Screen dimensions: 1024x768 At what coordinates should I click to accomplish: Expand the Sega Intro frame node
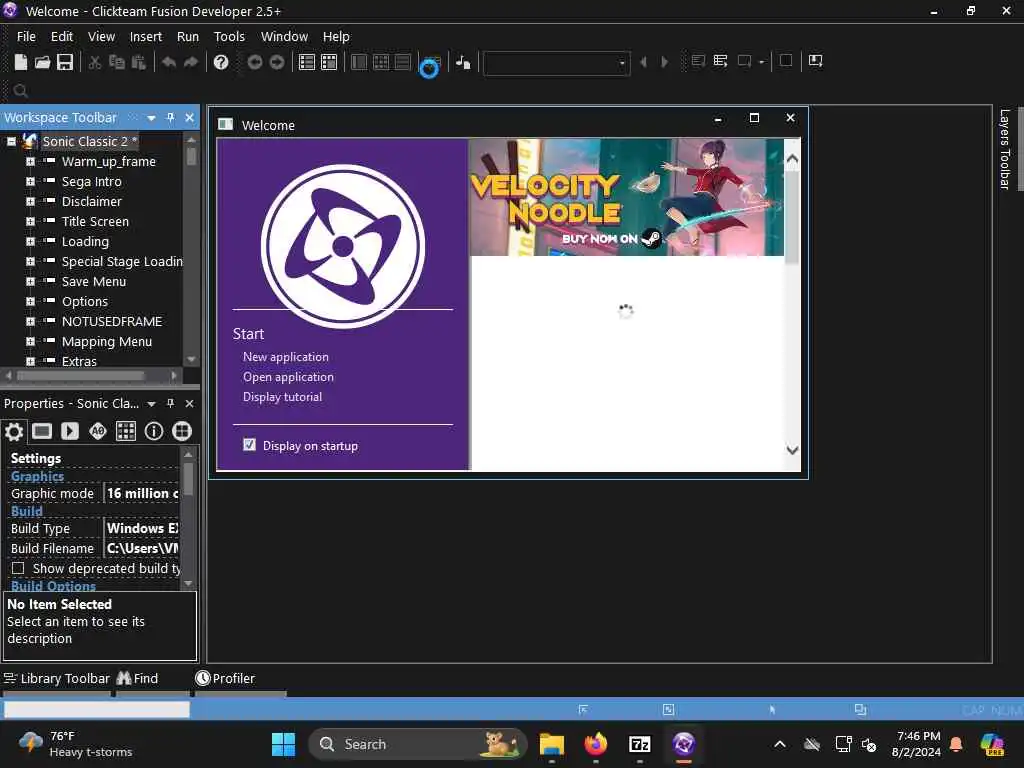coord(30,182)
